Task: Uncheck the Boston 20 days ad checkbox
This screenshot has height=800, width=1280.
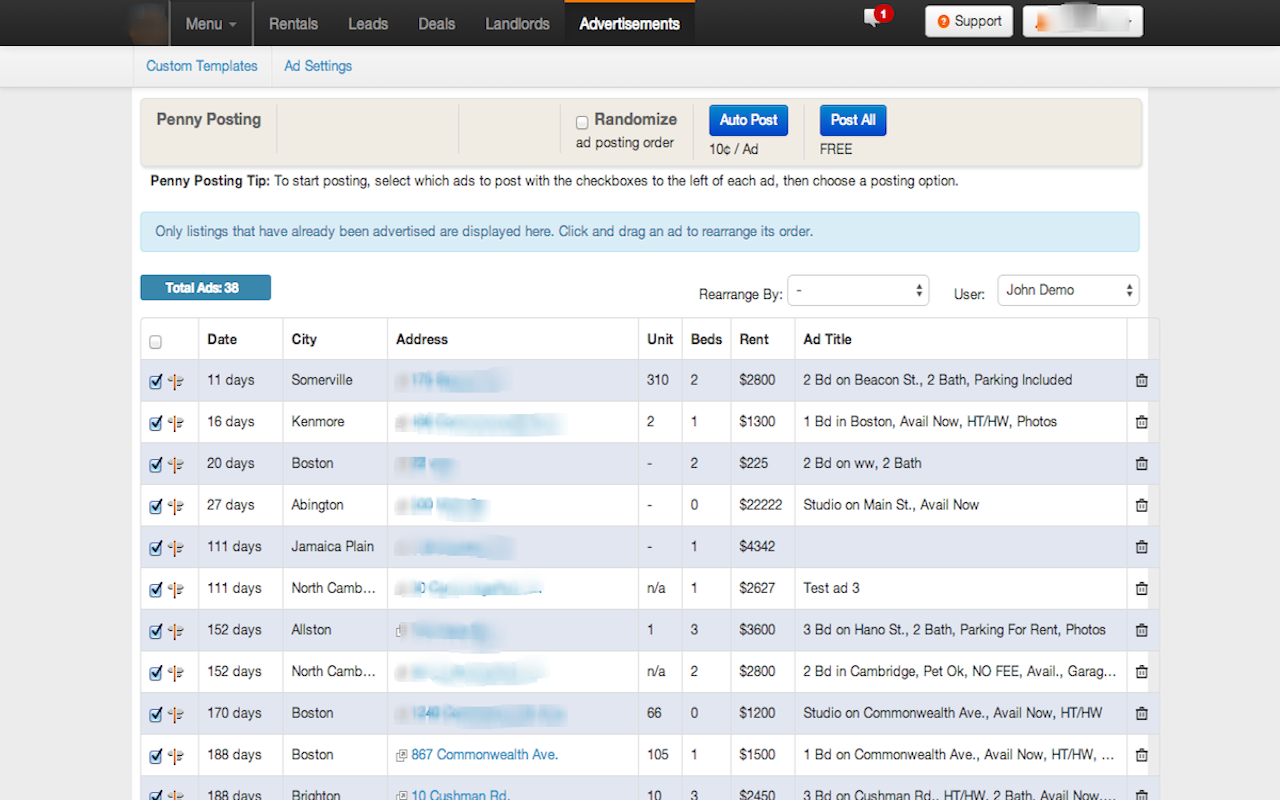Action: pos(155,464)
